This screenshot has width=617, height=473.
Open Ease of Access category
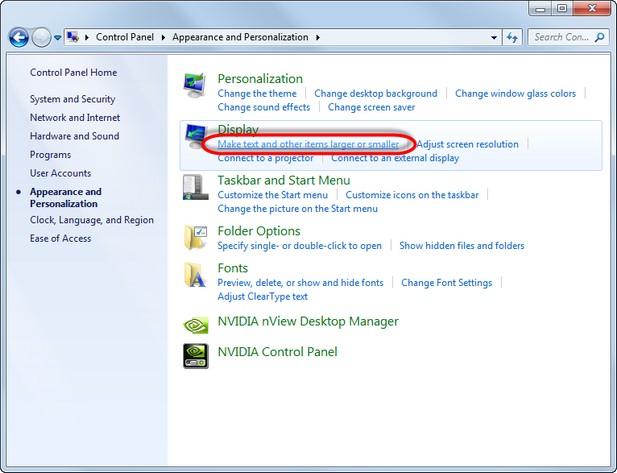point(60,238)
